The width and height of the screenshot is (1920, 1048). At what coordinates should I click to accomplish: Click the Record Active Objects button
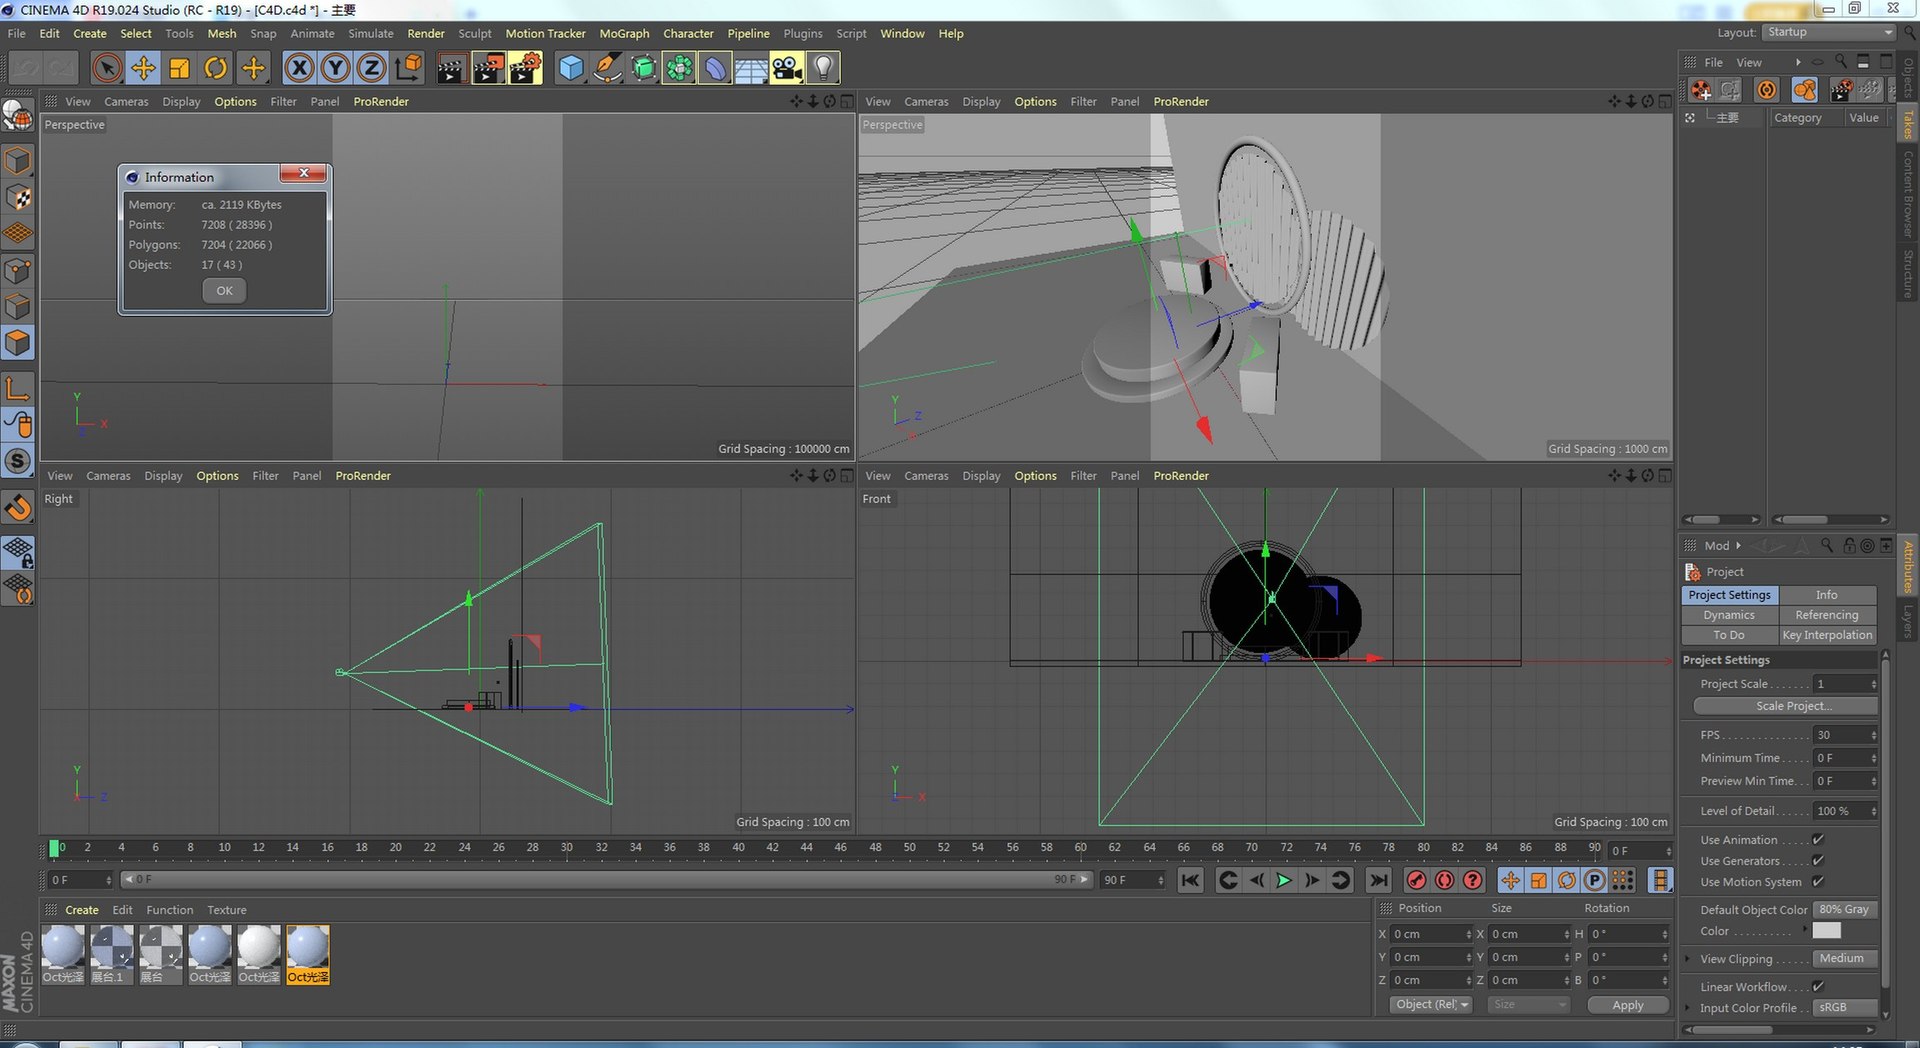[x=1416, y=880]
